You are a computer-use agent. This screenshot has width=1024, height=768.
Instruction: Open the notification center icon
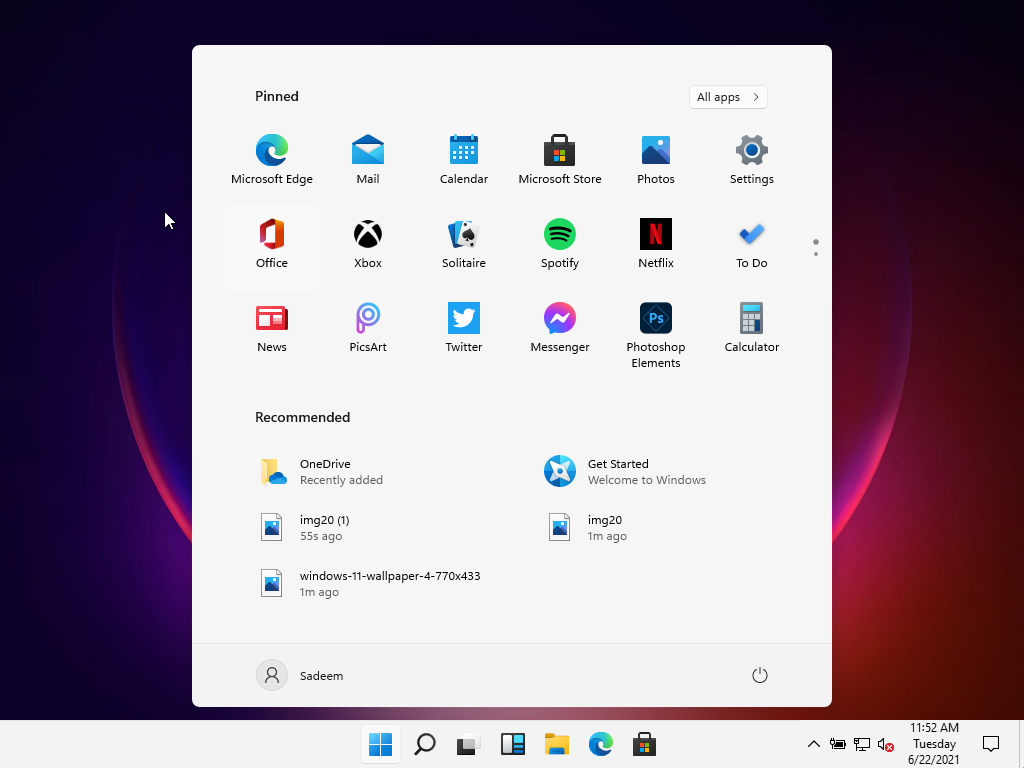[x=991, y=744]
